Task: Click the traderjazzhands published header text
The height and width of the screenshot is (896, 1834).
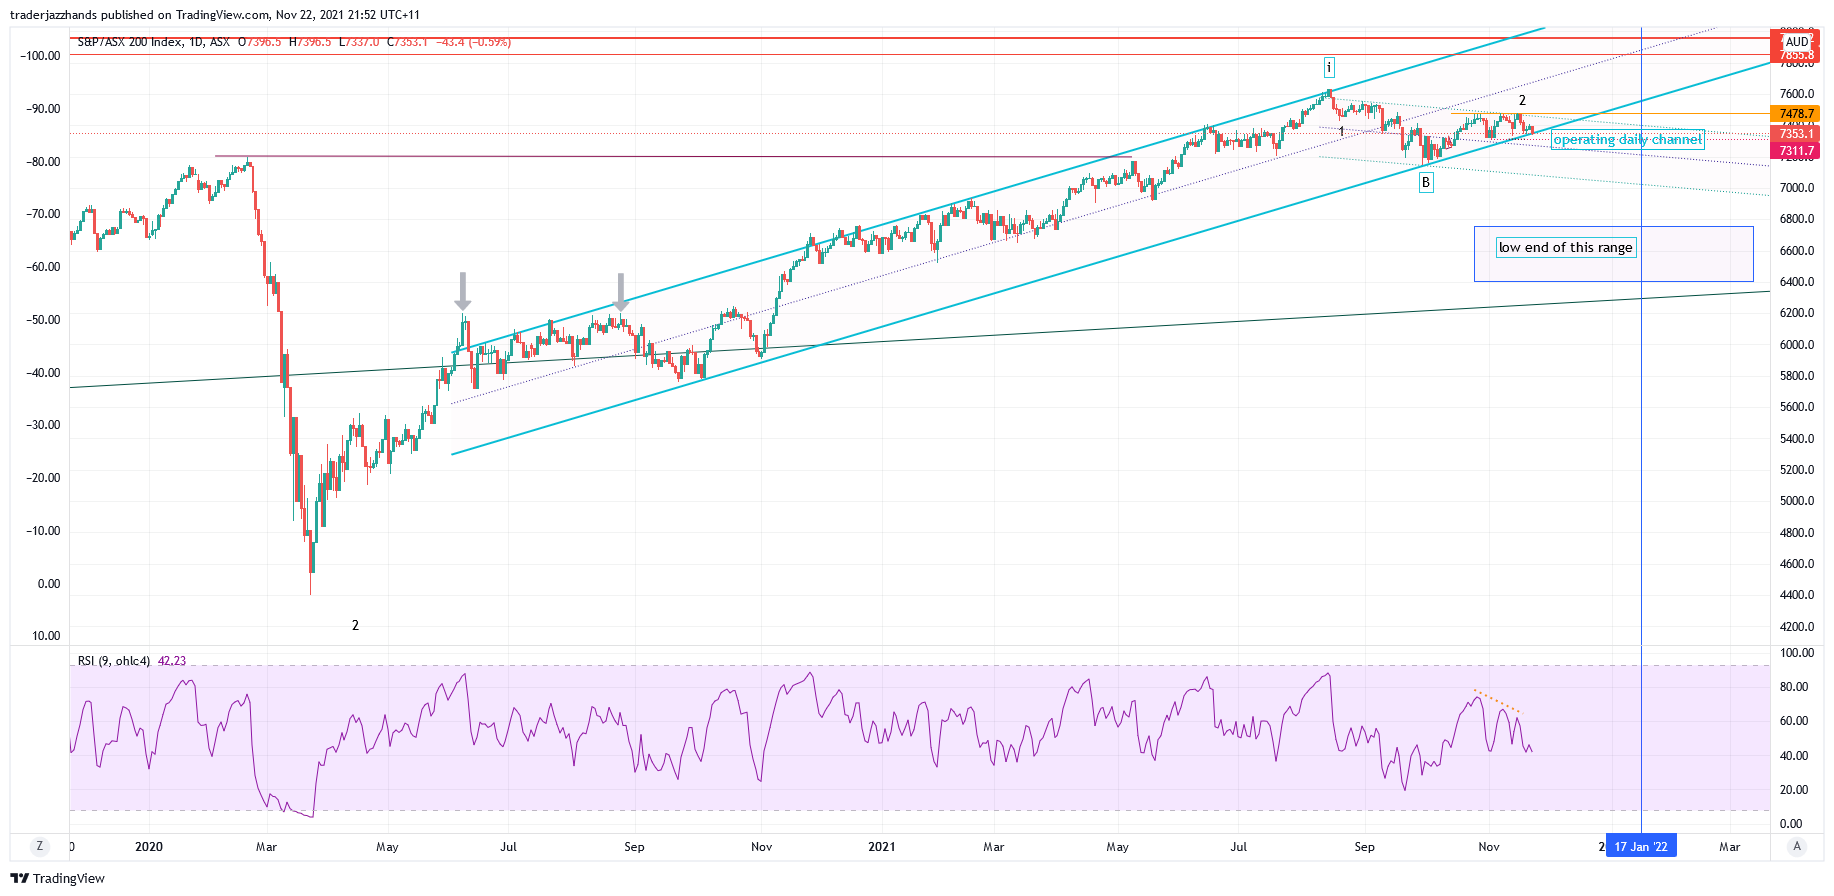Action: (215, 15)
